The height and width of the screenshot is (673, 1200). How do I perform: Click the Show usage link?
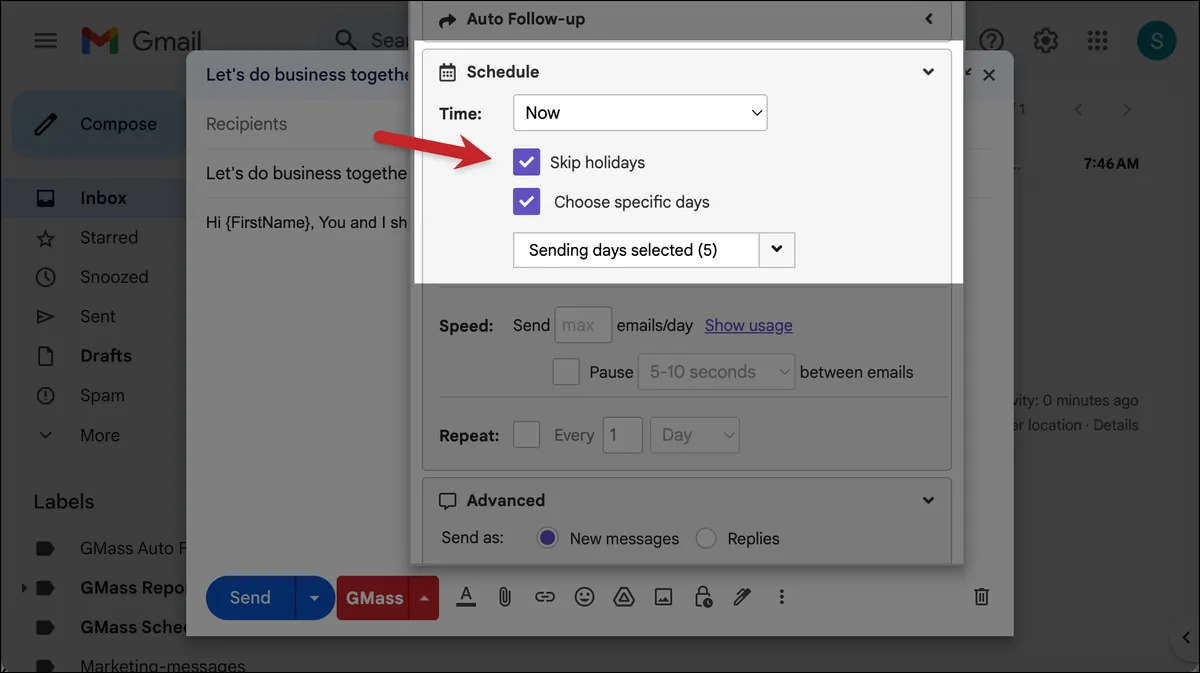(748, 325)
